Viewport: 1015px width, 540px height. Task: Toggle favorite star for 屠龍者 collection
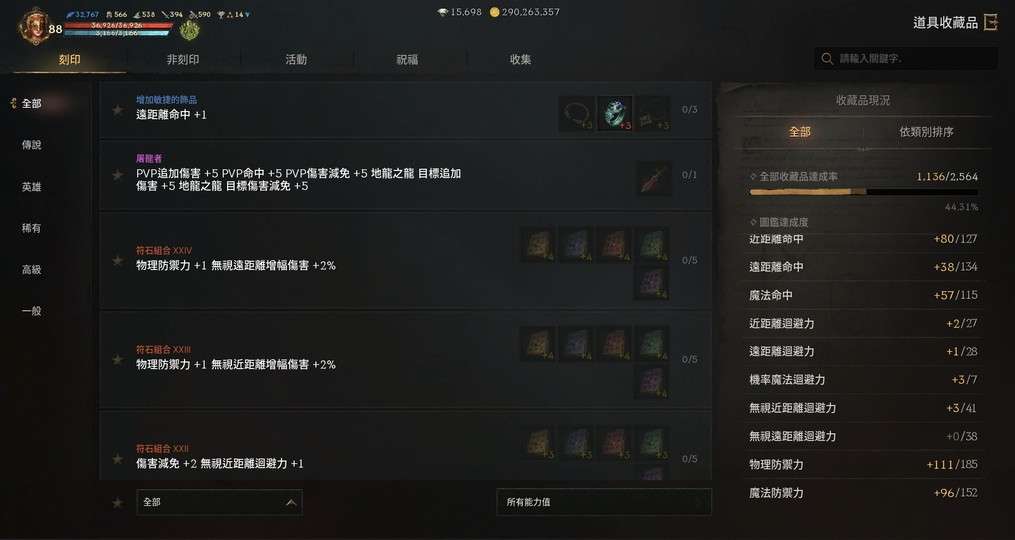(x=117, y=175)
